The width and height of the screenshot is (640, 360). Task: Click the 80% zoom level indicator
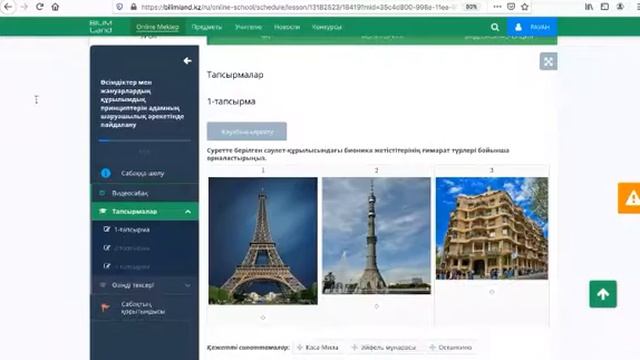coord(471,7)
